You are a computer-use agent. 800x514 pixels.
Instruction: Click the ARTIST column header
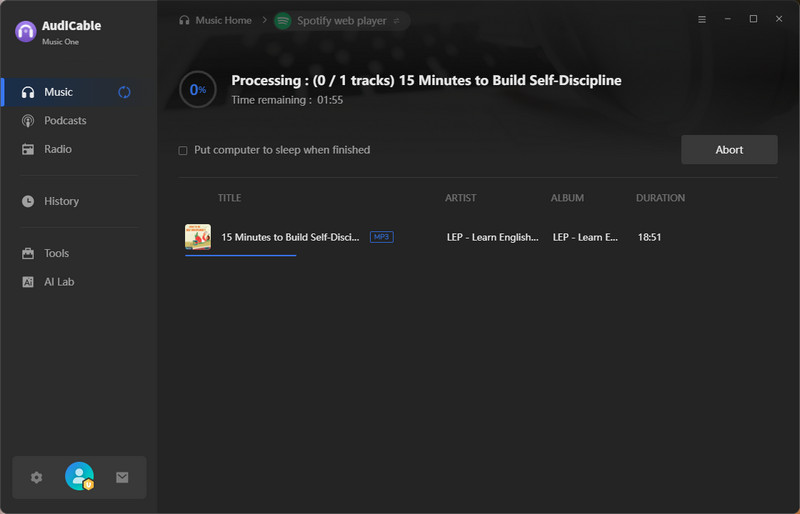coord(461,198)
